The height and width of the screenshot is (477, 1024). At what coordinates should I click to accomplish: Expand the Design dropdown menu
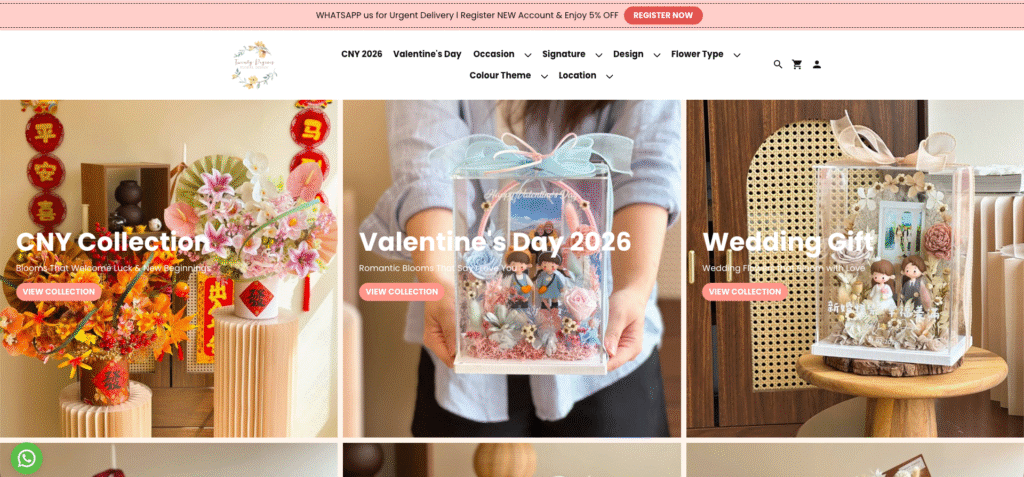click(636, 54)
